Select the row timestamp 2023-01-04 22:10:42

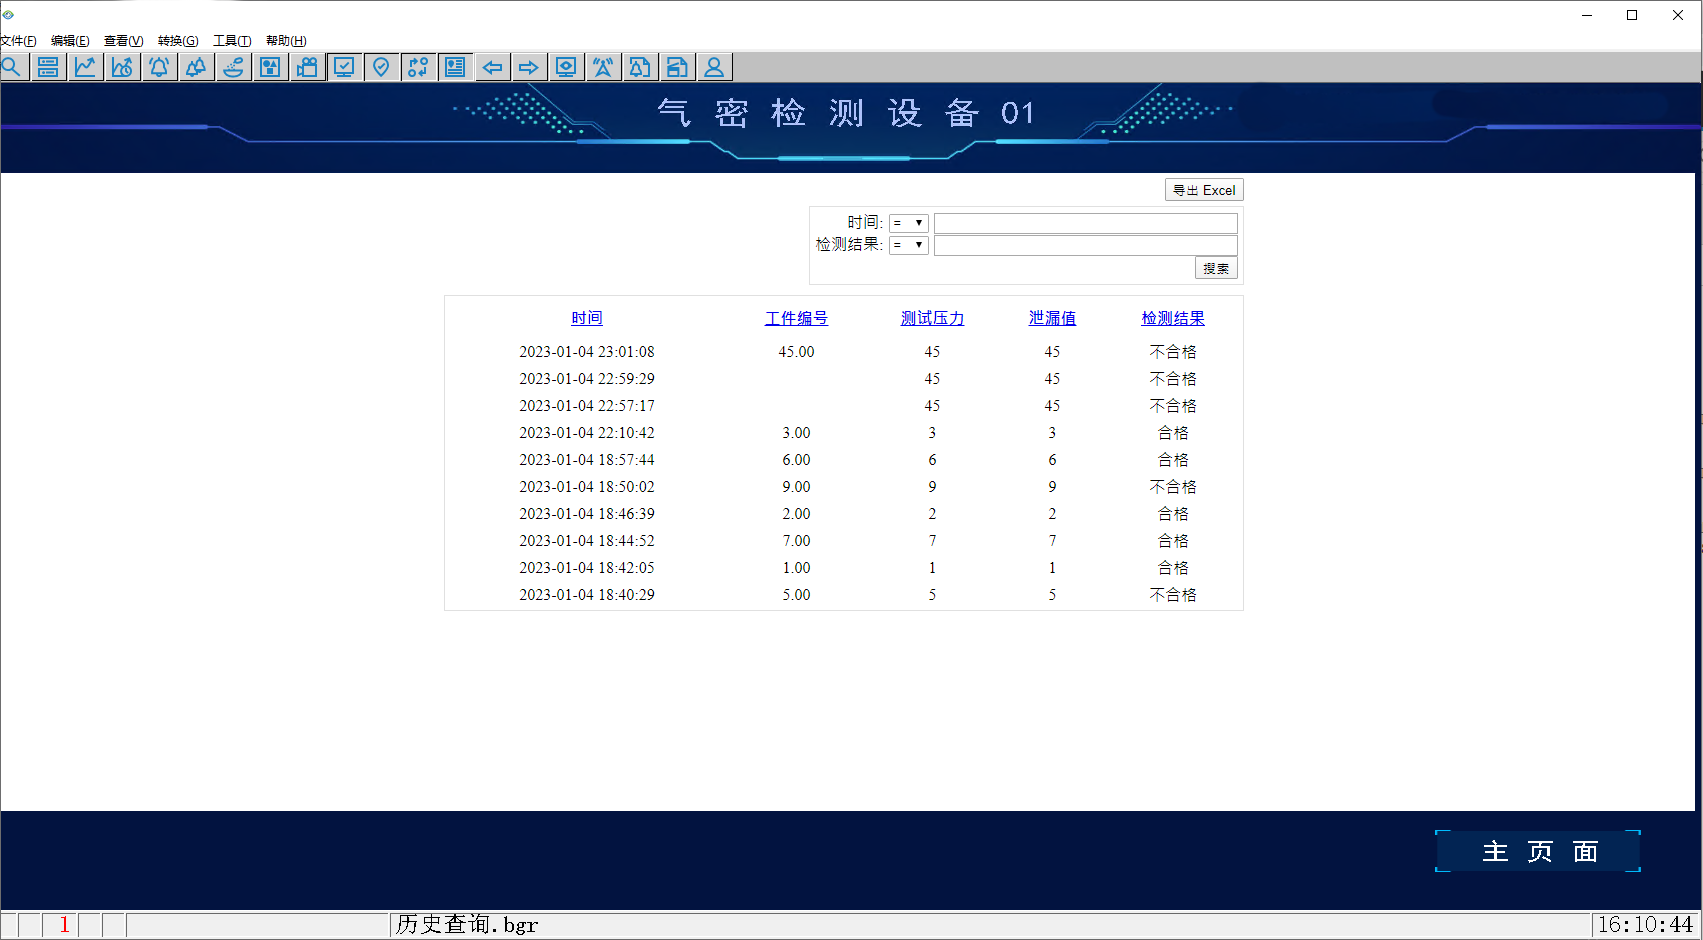(587, 433)
